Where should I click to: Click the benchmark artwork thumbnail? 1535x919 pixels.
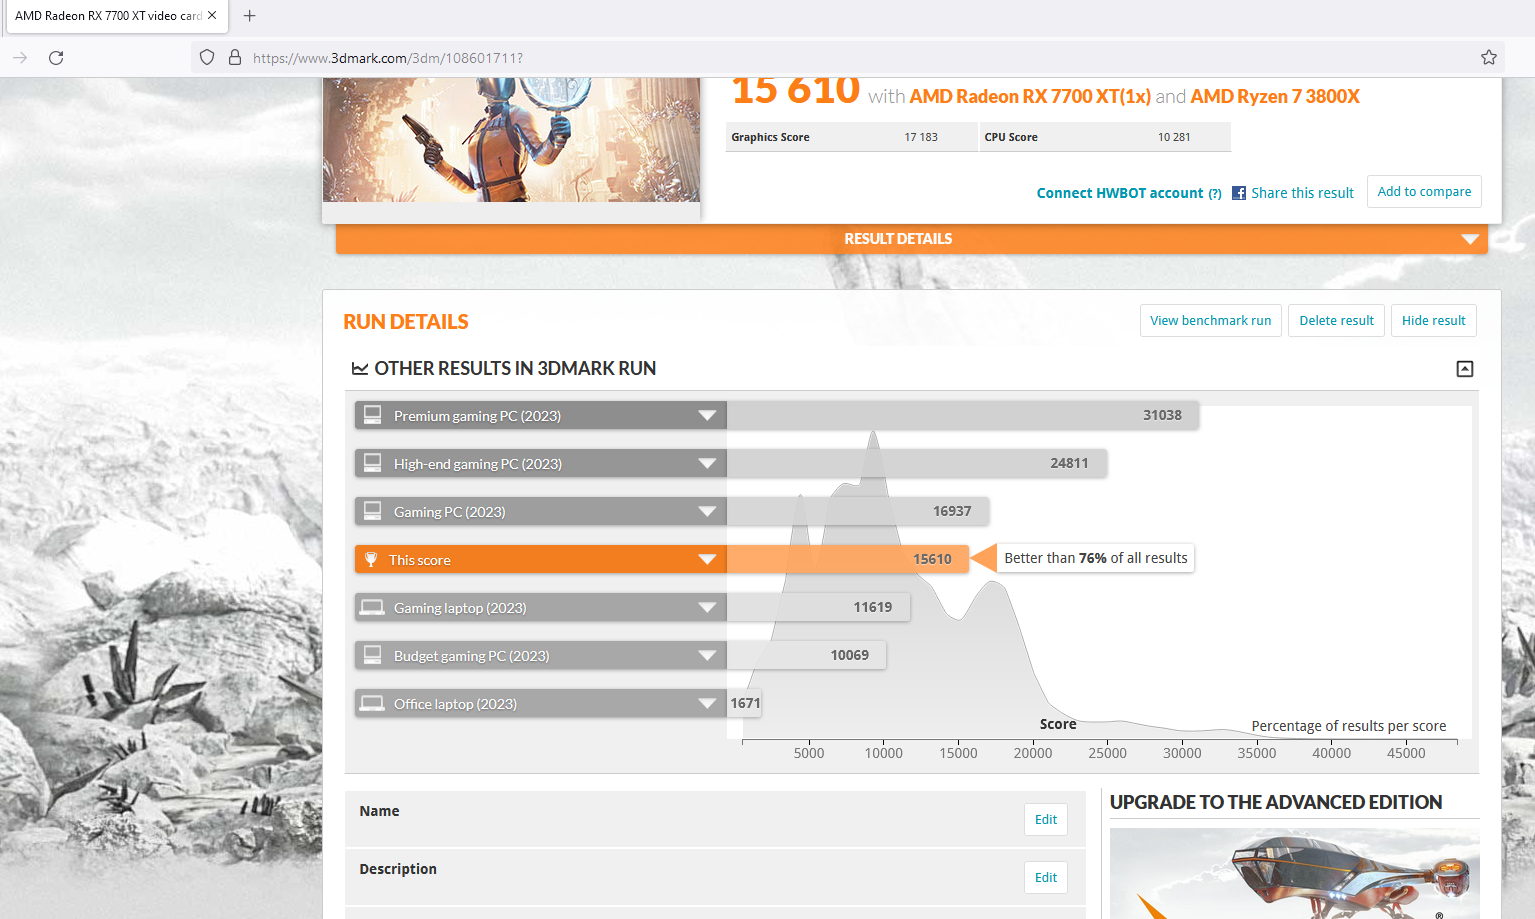pos(511,140)
